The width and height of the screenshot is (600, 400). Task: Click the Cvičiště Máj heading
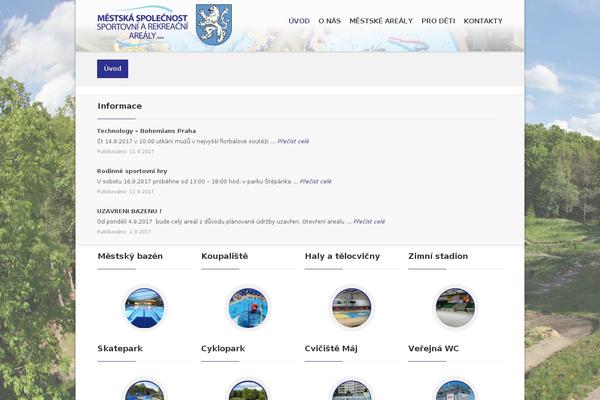[331, 348]
